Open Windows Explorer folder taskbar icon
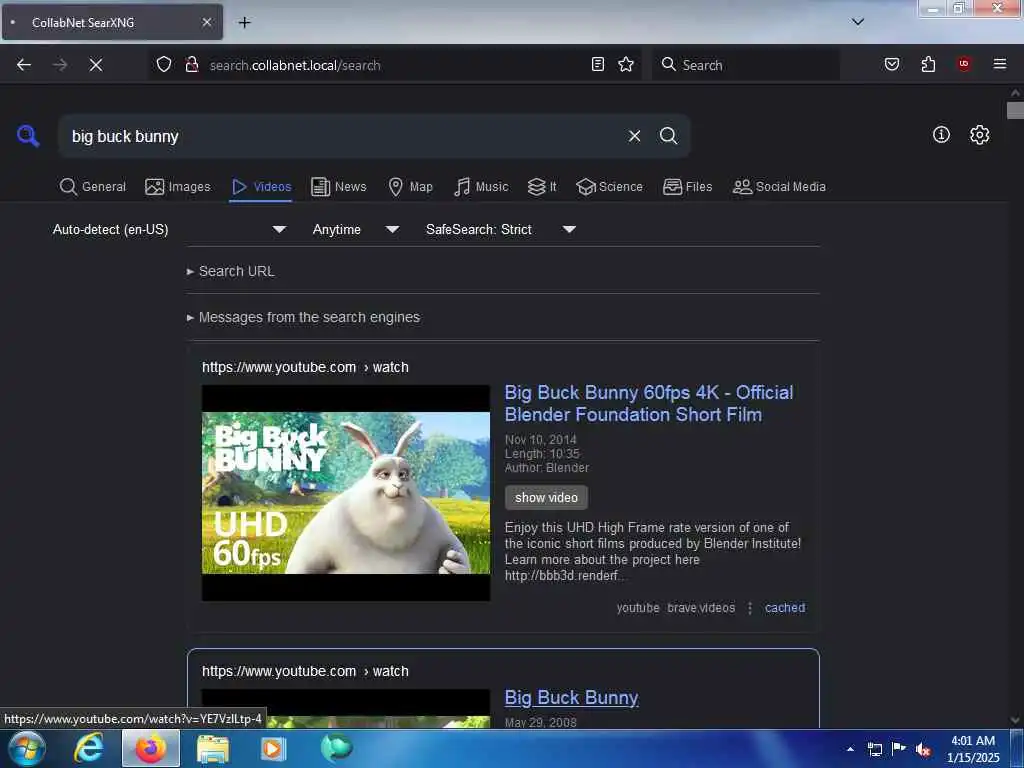The image size is (1024, 768). tap(213, 748)
